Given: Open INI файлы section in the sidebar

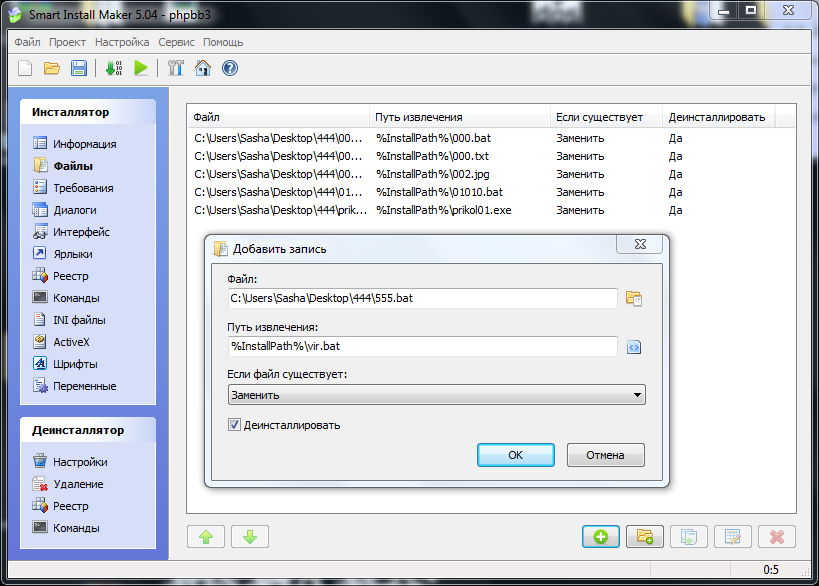Looking at the screenshot, I should tap(69, 320).
